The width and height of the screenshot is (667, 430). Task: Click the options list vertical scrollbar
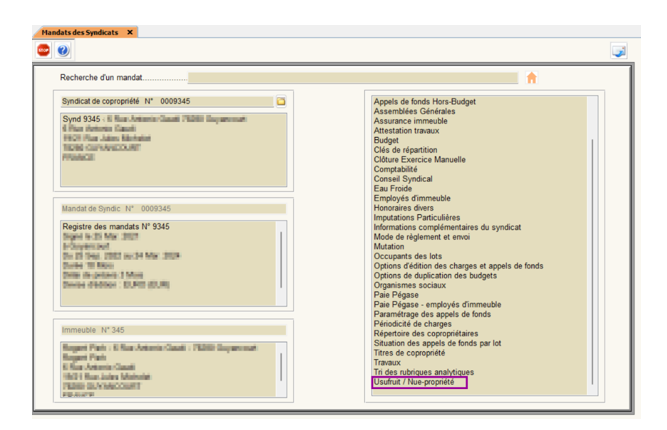pos(591,250)
